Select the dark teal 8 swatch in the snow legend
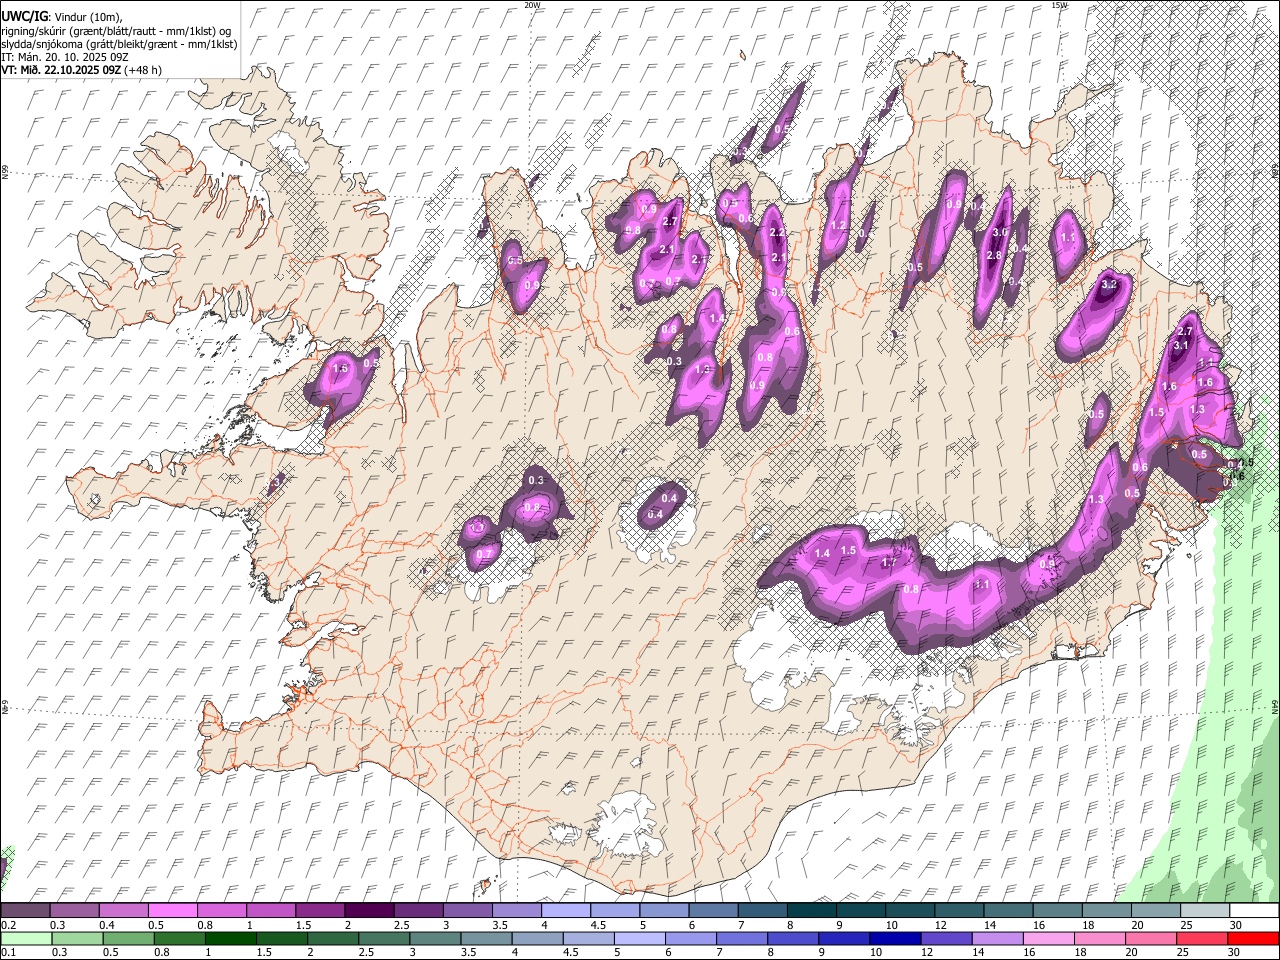This screenshot has height=960, width=1280. click(x=811, y=910)
